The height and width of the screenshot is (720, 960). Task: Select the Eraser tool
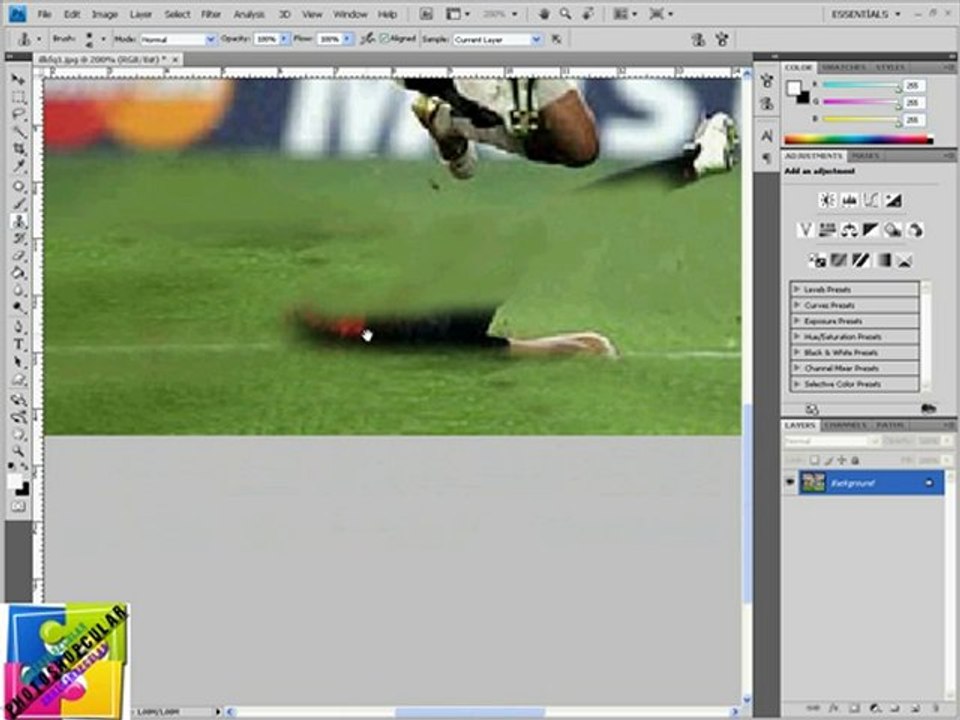click(18, 256)
